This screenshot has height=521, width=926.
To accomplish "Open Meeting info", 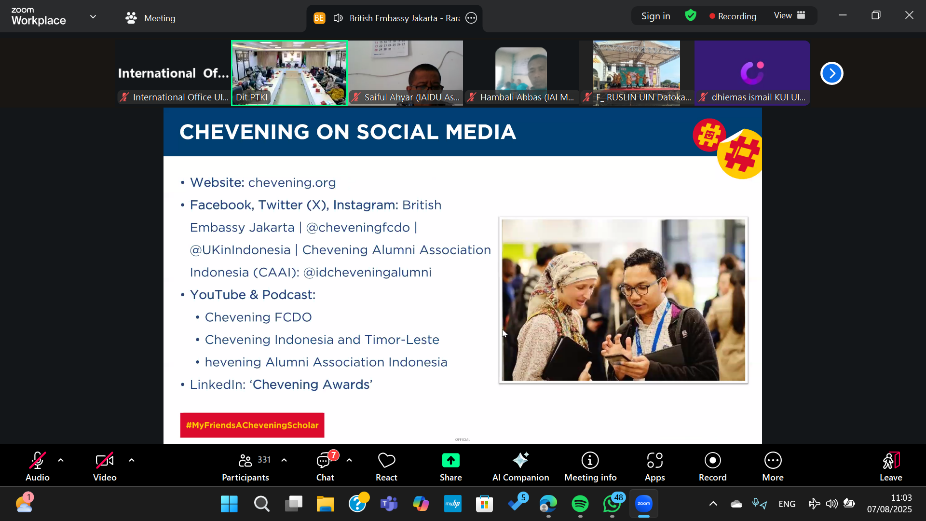I will [x=590, y=466].
